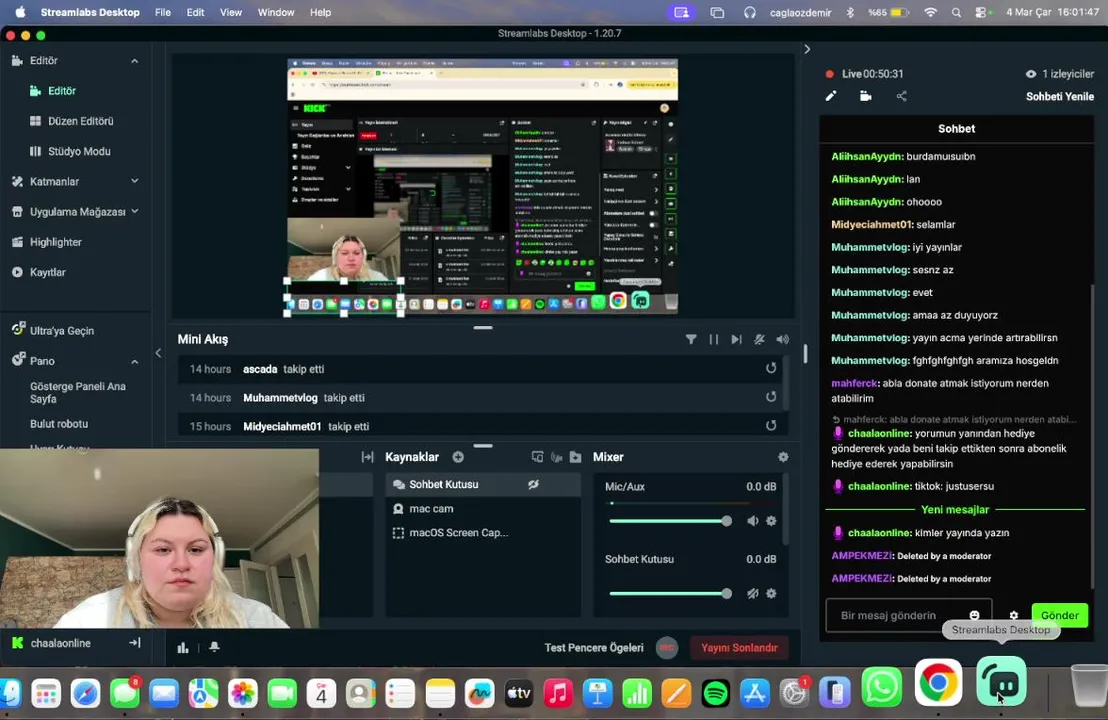Collapse the Pano sidebar section chevron
The width and height of the screenshot is (1108, 720).
point(134,361)
